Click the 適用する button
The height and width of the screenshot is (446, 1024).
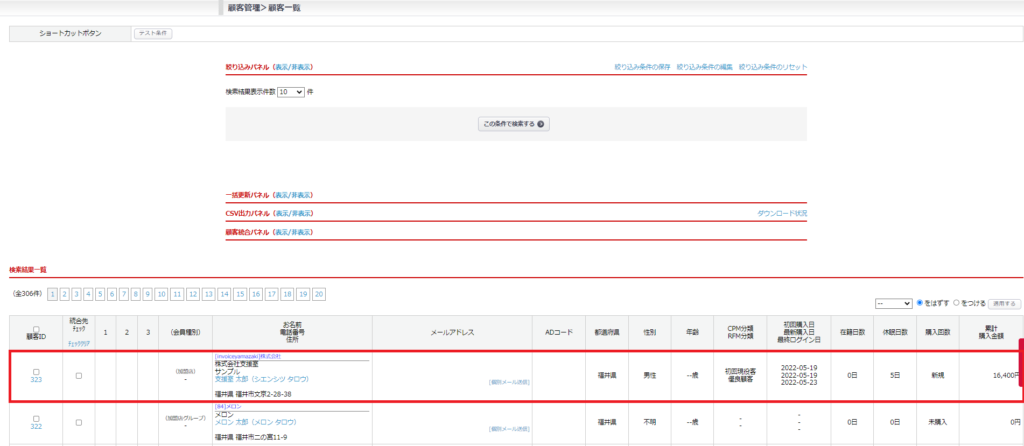click(x=1004, y=304)
